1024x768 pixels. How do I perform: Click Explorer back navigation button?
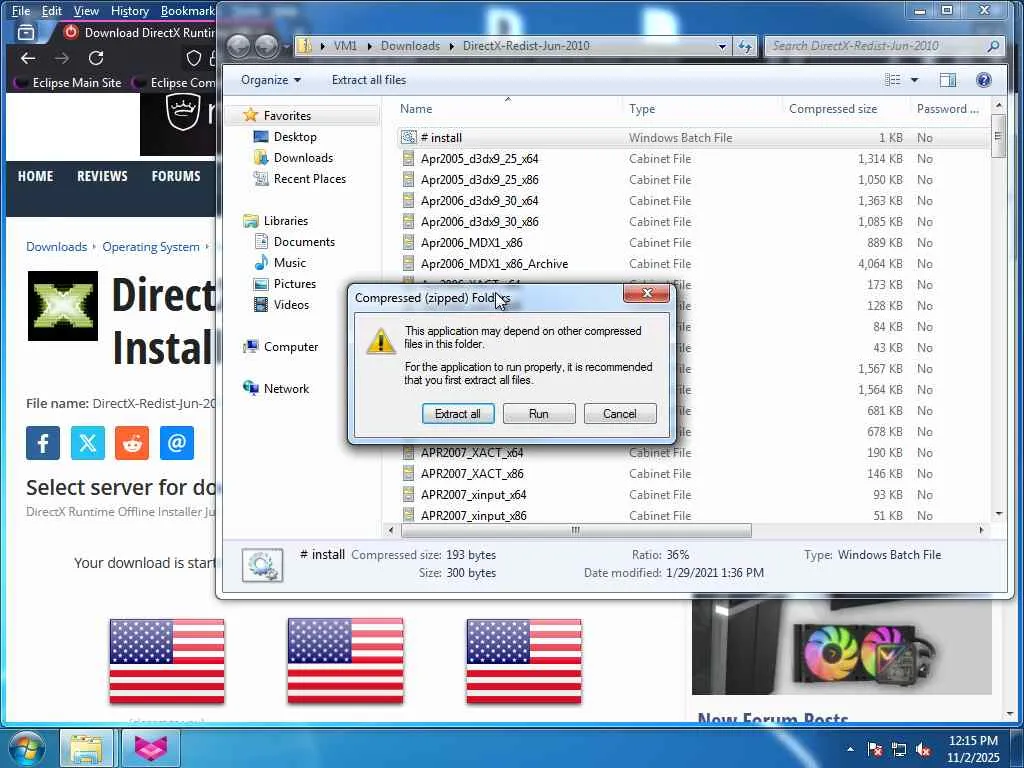coord(238,46)
